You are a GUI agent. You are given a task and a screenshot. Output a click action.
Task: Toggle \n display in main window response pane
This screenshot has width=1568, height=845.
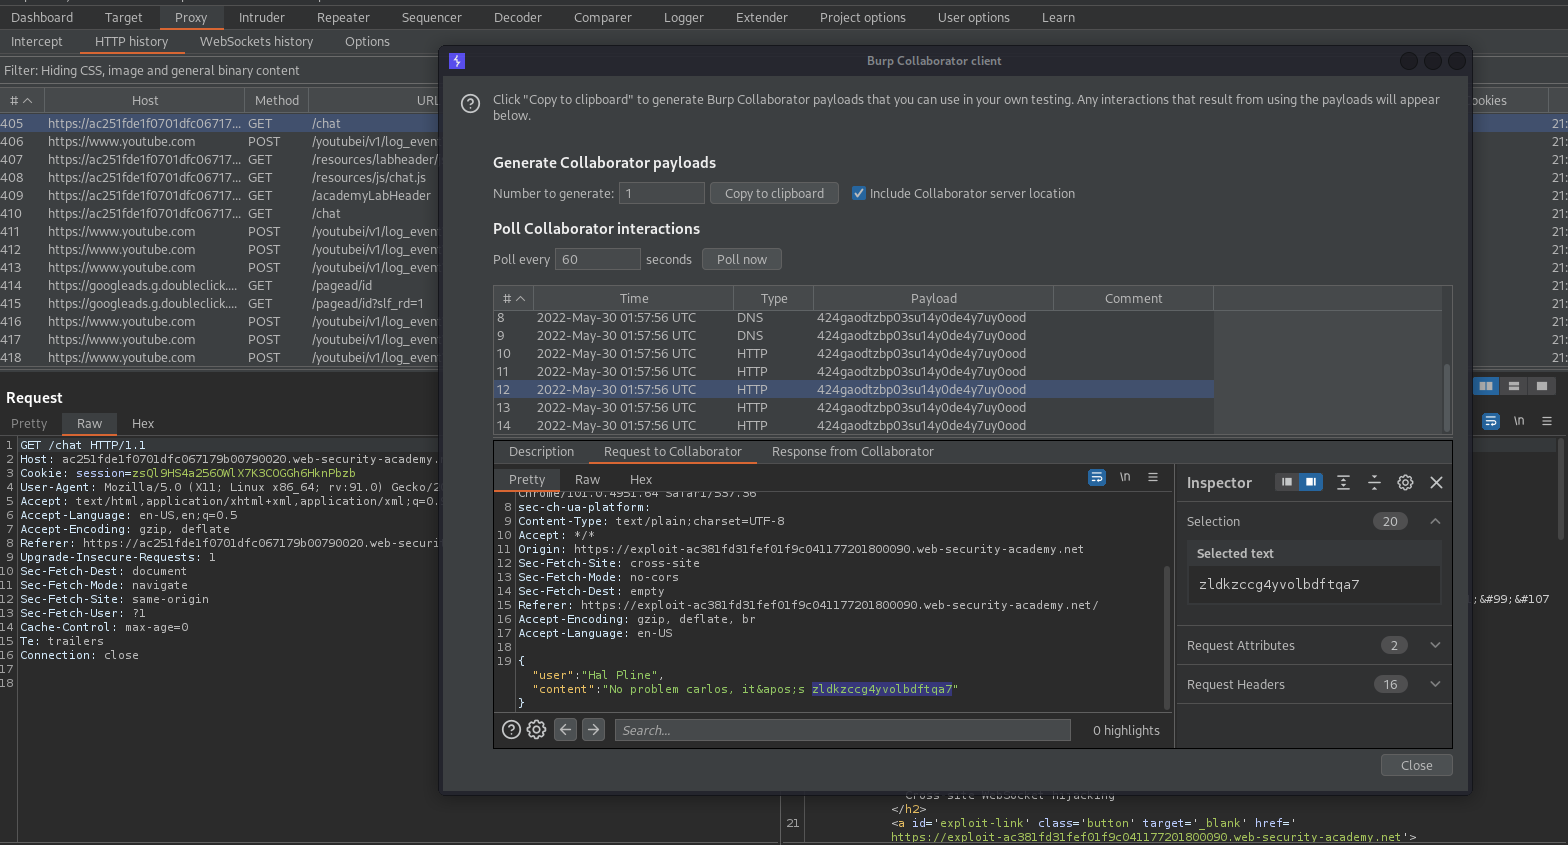[x=1519, y=421]
